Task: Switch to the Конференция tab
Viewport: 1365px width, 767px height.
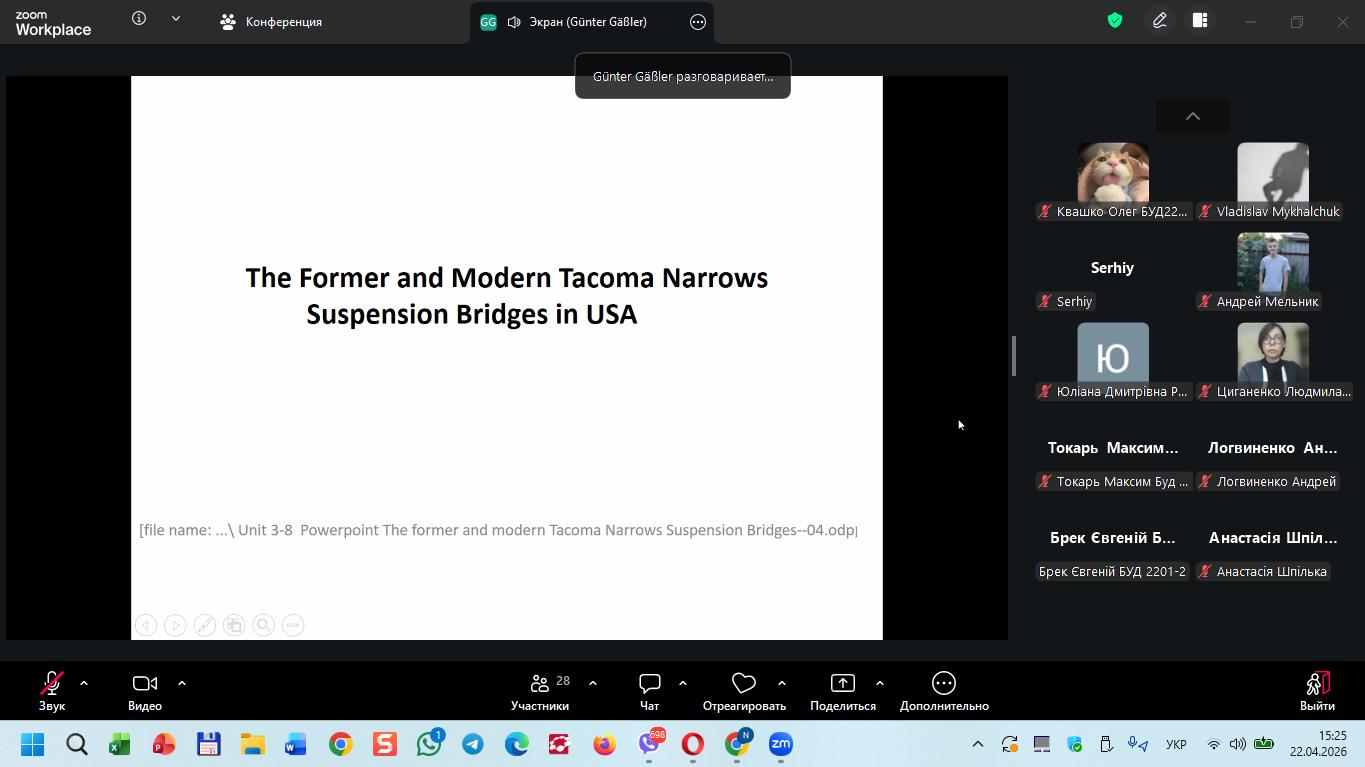Action: [x=272, y=22]
